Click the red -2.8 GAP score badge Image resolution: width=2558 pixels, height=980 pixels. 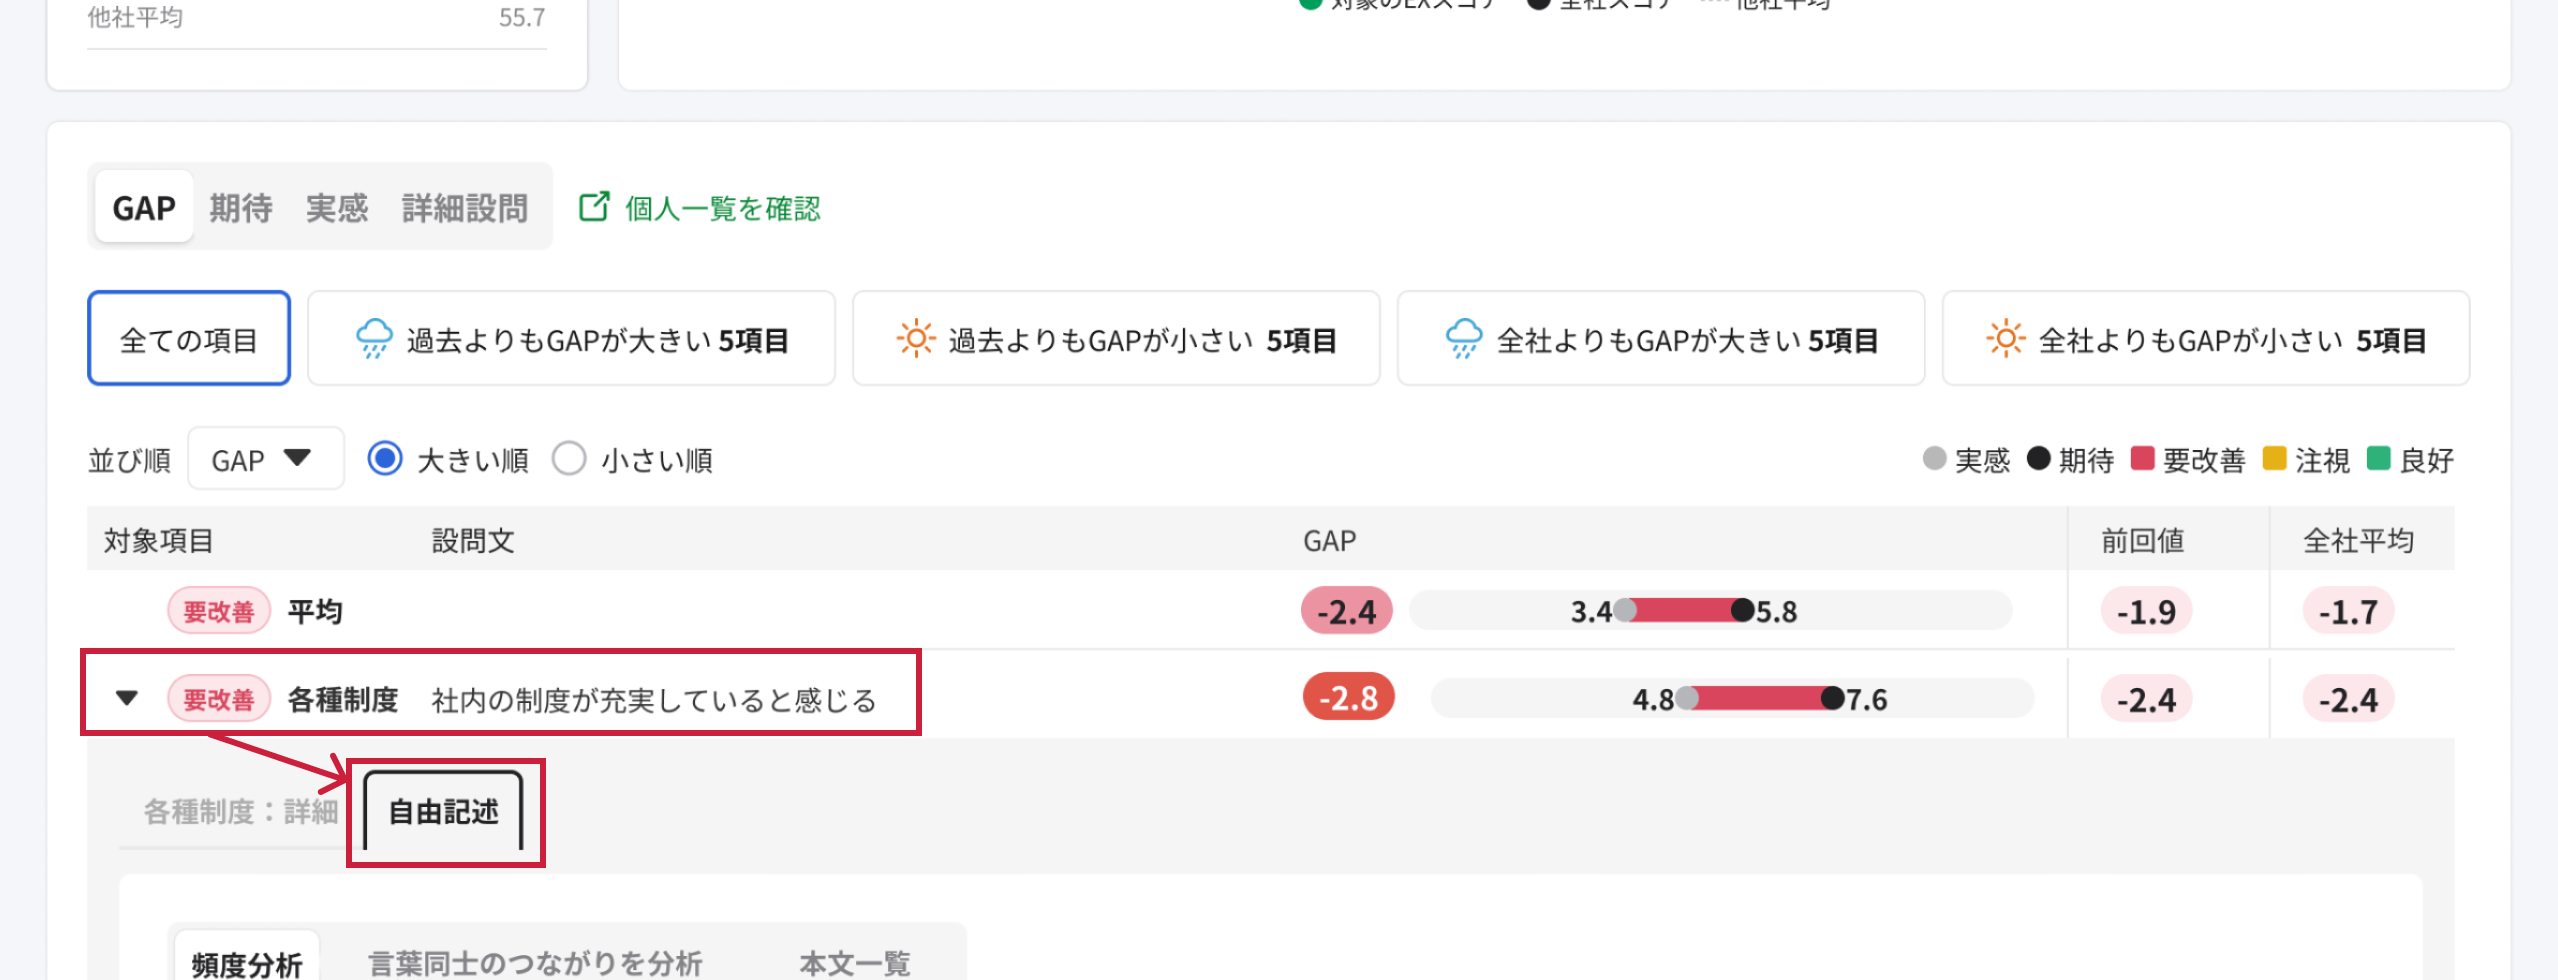(x=1348, y=698)
